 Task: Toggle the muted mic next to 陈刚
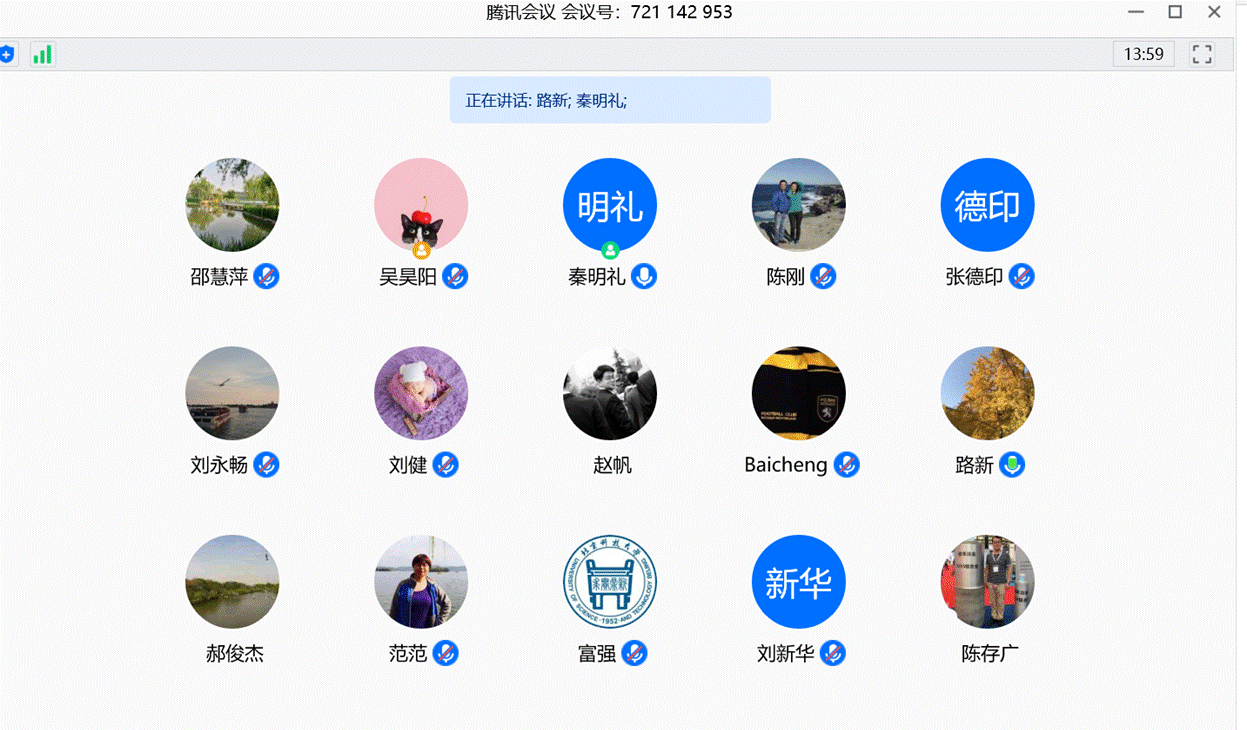point(823,277)
